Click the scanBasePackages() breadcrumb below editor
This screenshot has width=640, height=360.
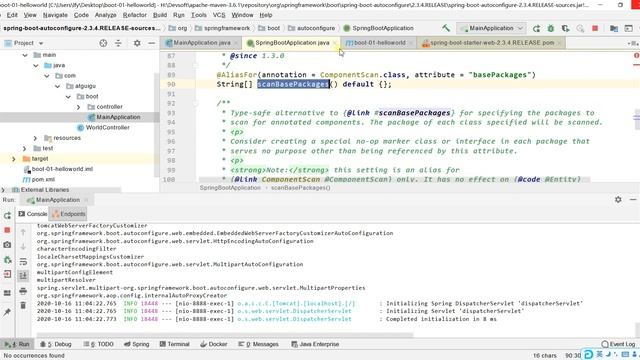click(300, 188)
